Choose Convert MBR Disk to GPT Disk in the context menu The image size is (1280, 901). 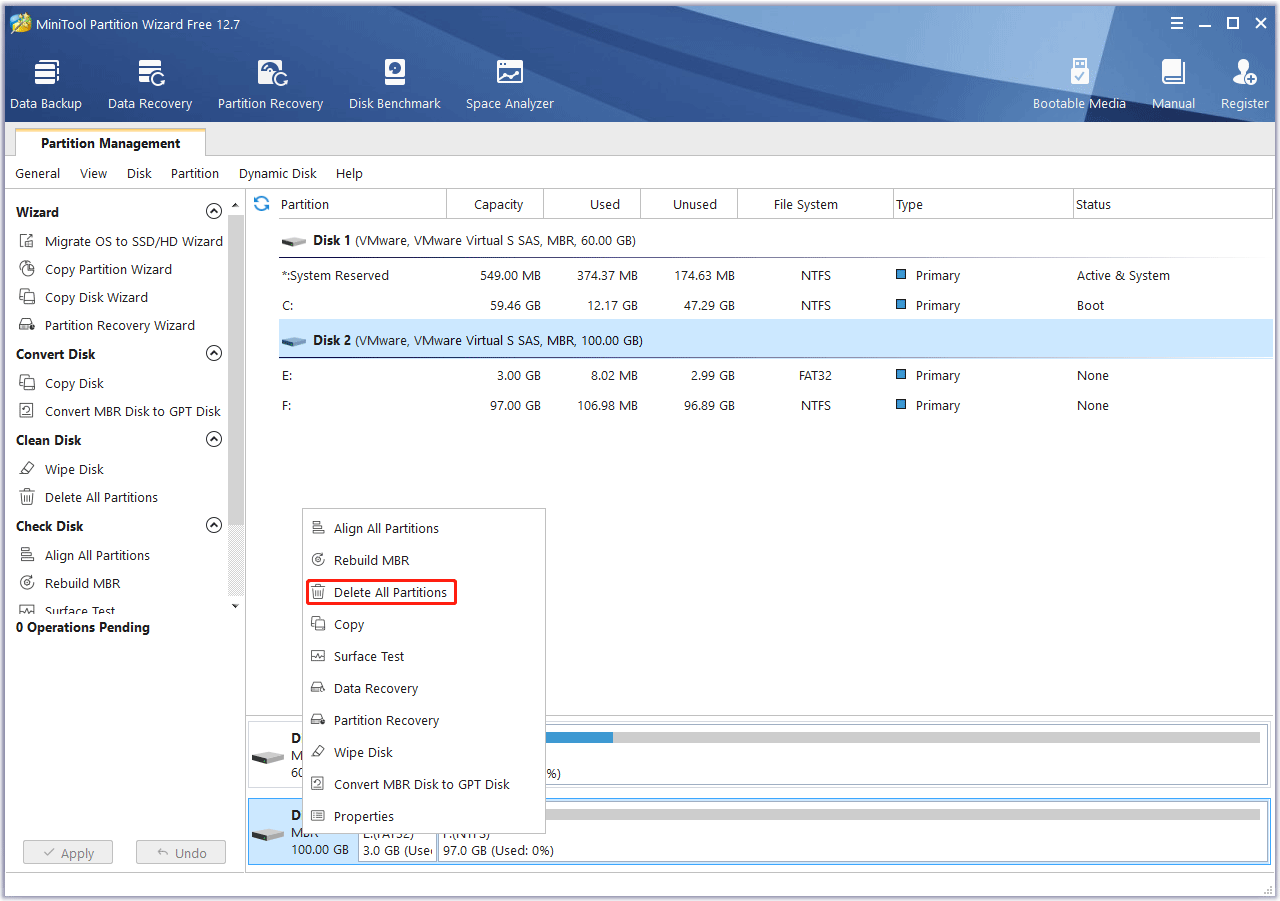coord(424,784)
